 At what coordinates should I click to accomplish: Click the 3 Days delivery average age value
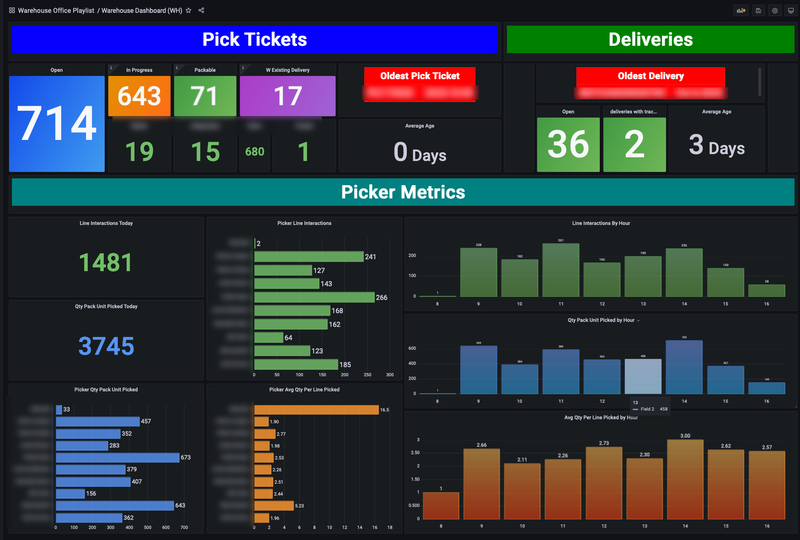[717, 145]
